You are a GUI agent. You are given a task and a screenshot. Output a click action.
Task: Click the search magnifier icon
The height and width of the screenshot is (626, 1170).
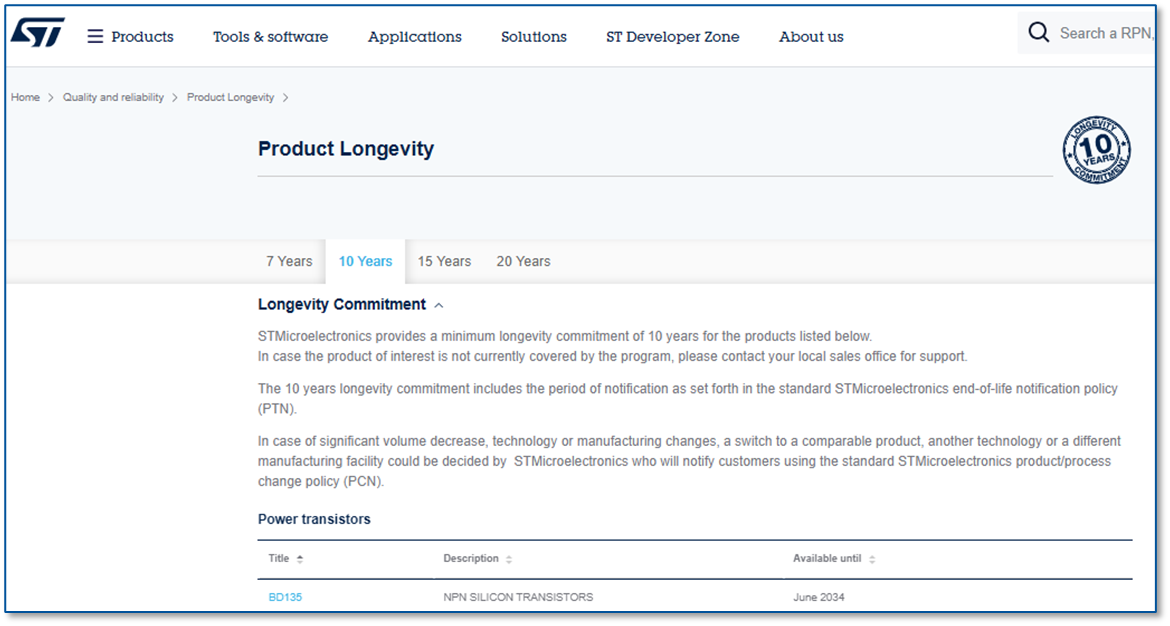click(1039, 33)
